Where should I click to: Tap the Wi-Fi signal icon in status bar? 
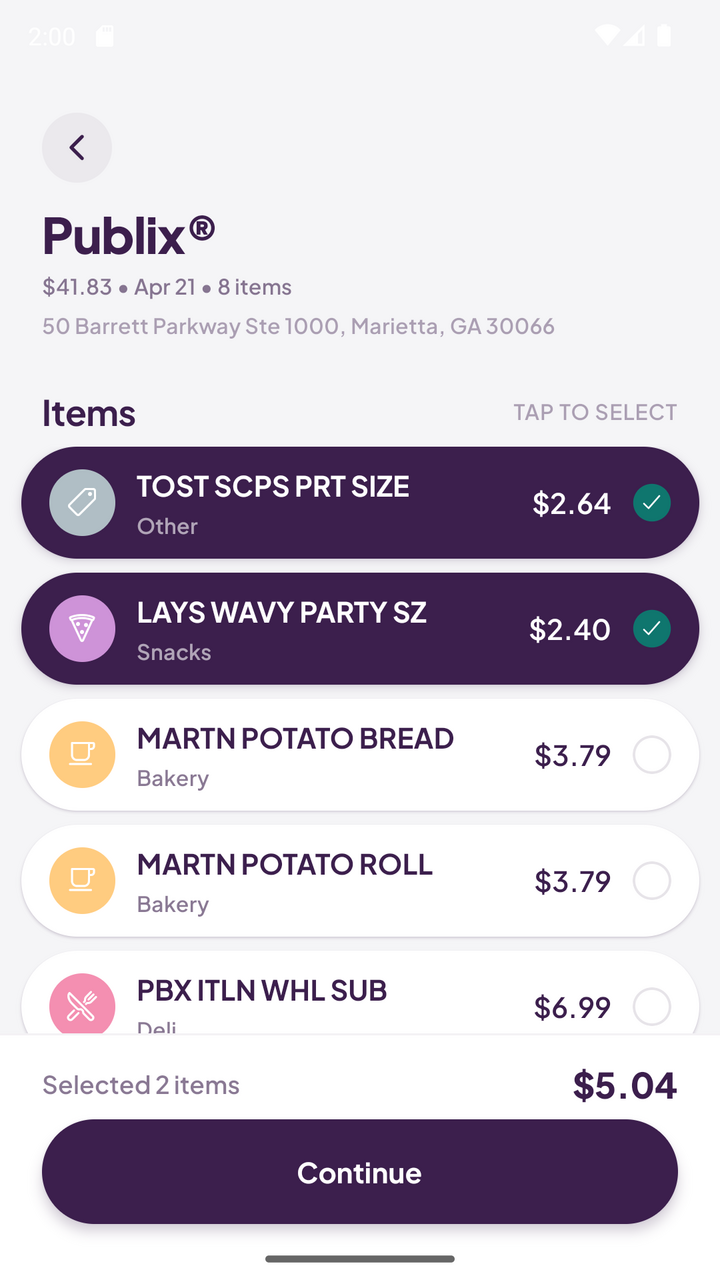click(x=606, y=37)
